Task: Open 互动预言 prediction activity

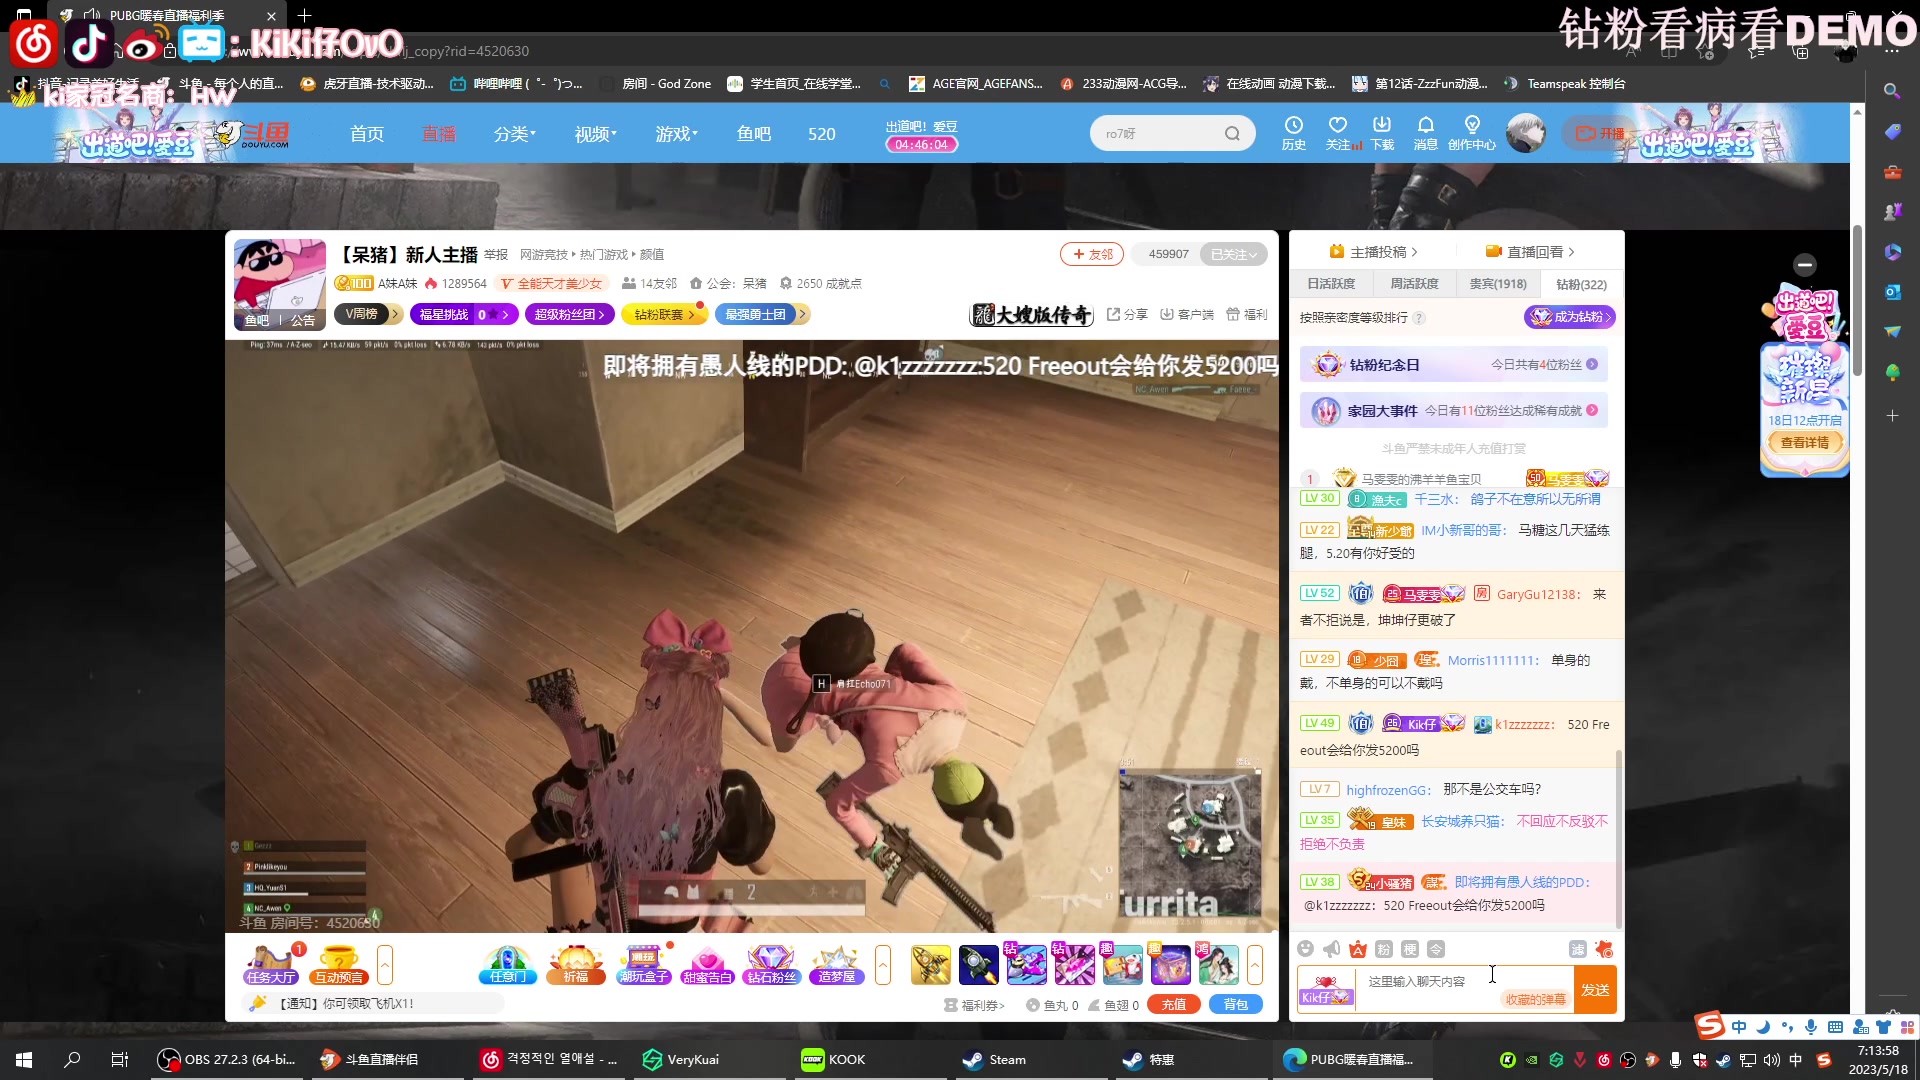Action: (339, 965)
